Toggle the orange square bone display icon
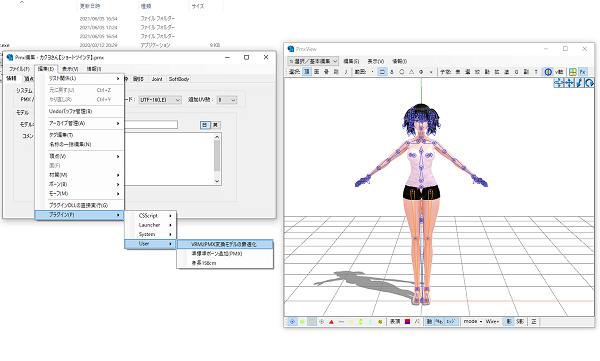The height and width of the screenshot is (361, 600). [312, 322]
